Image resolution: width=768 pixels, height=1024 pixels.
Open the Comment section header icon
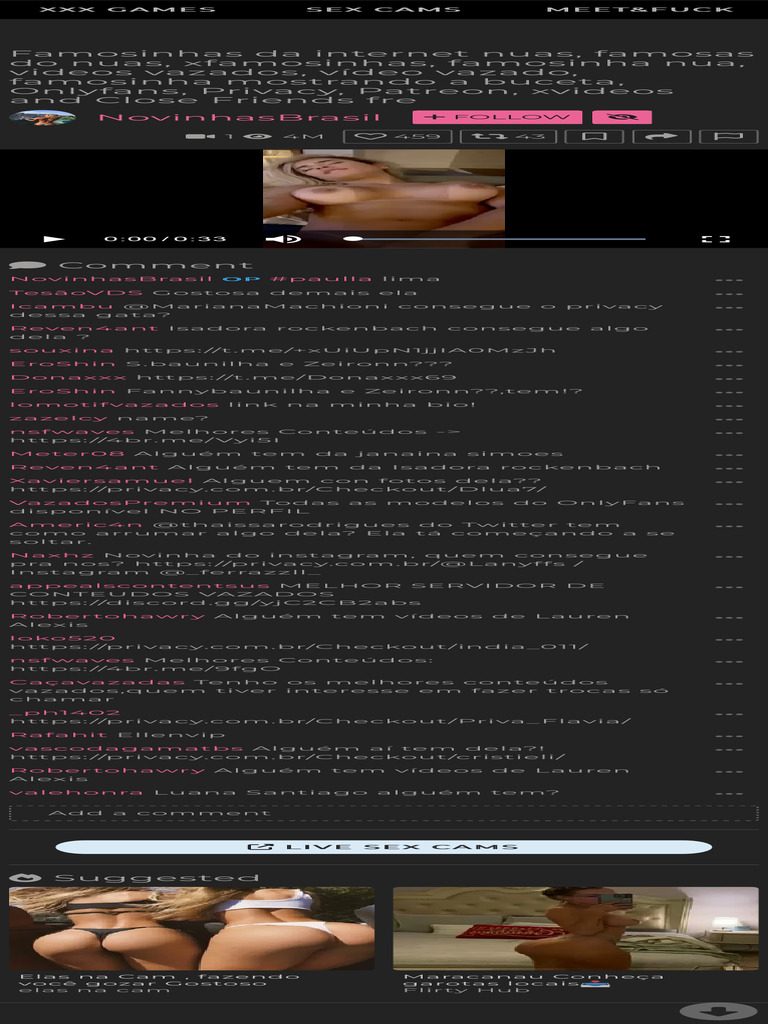tap(27, 266)
